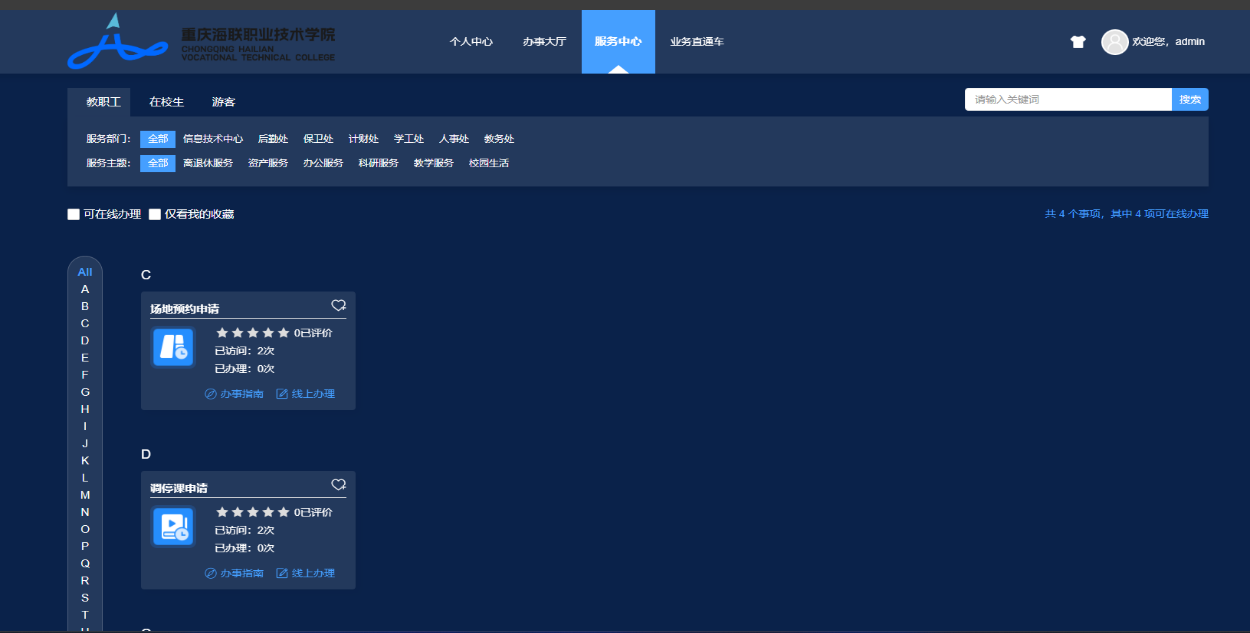
Task: Filter service theme by 离退休服务
Action: 208,163
